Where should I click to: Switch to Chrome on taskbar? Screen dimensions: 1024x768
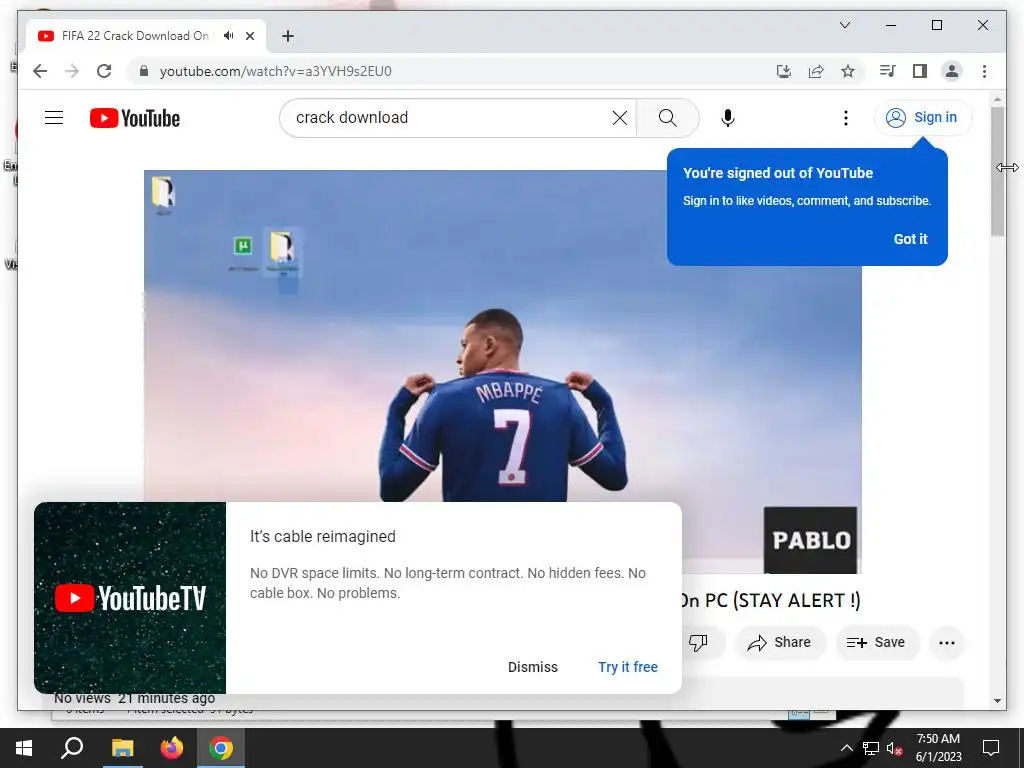click(x=221, y=748)
